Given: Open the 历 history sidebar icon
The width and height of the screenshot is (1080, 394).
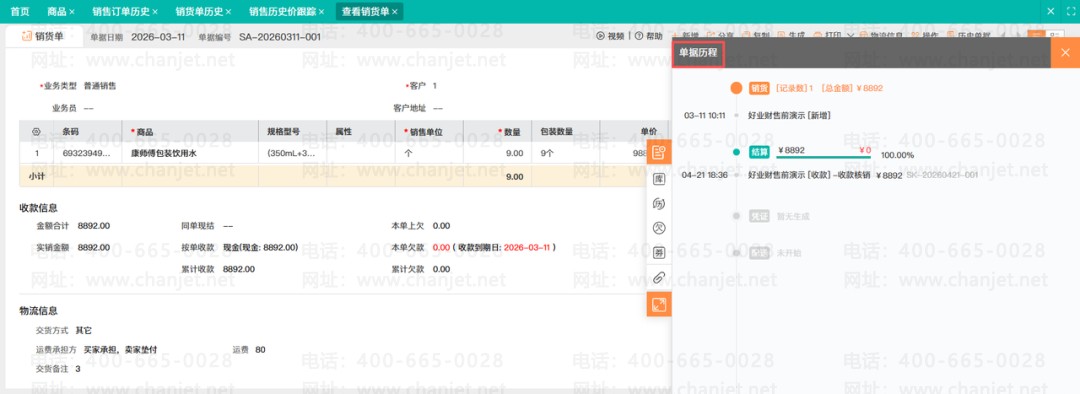Looking at the screenshot, I should coord(658,204).
